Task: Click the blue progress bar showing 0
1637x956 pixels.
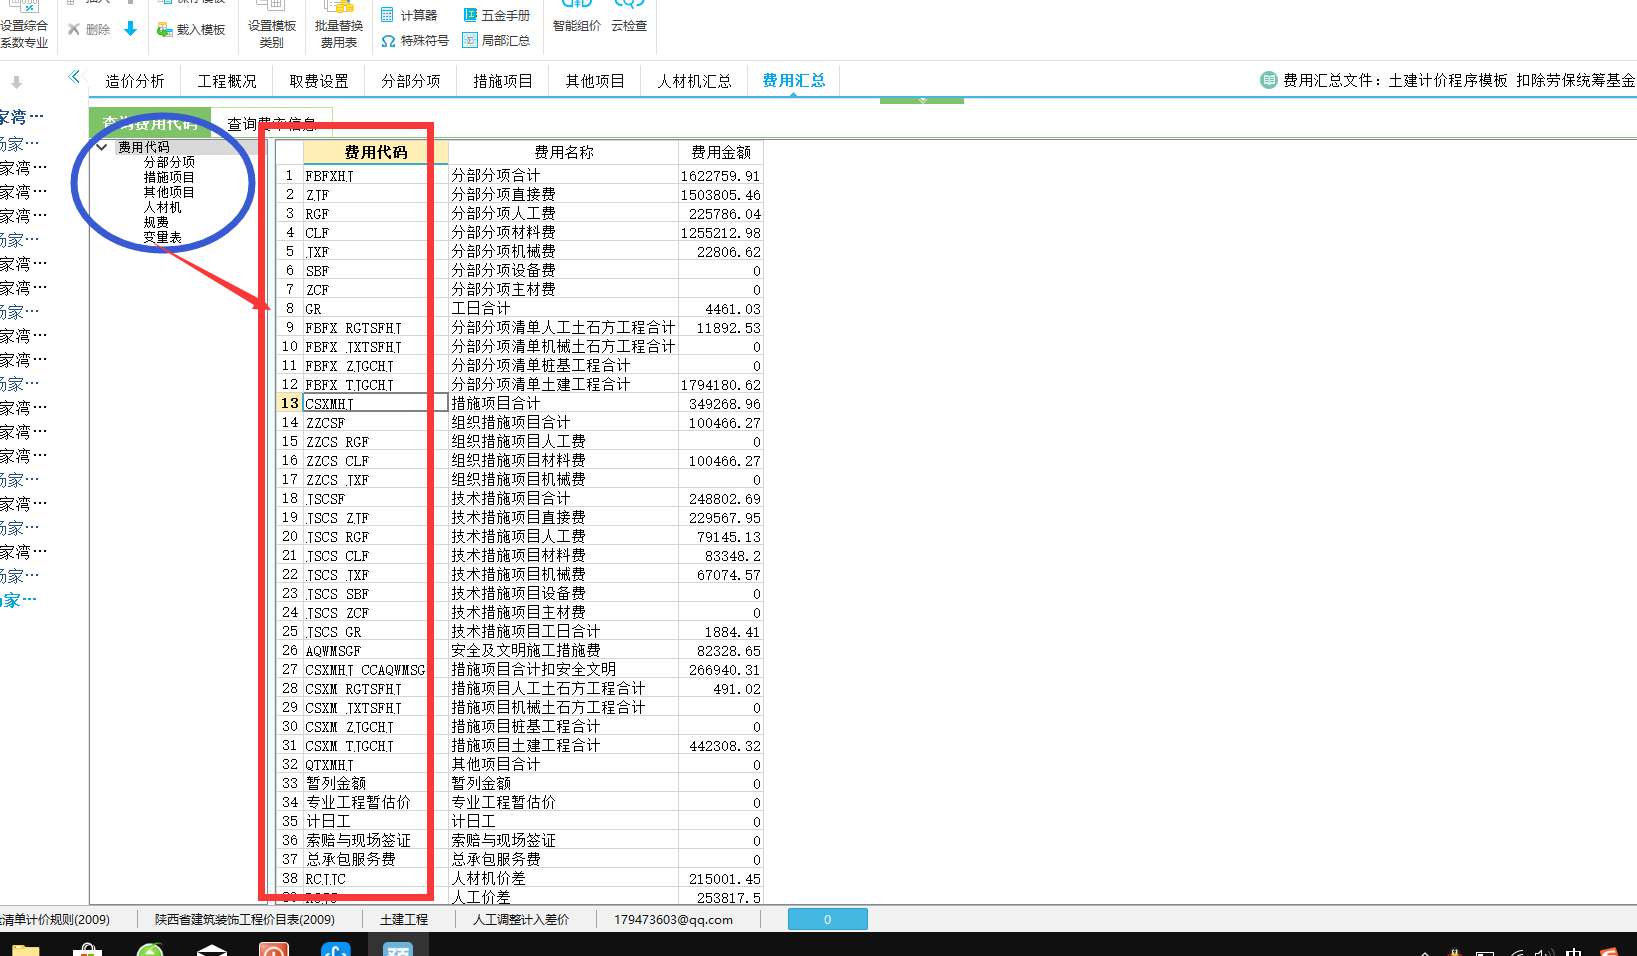Action: [x=827, y=919]
